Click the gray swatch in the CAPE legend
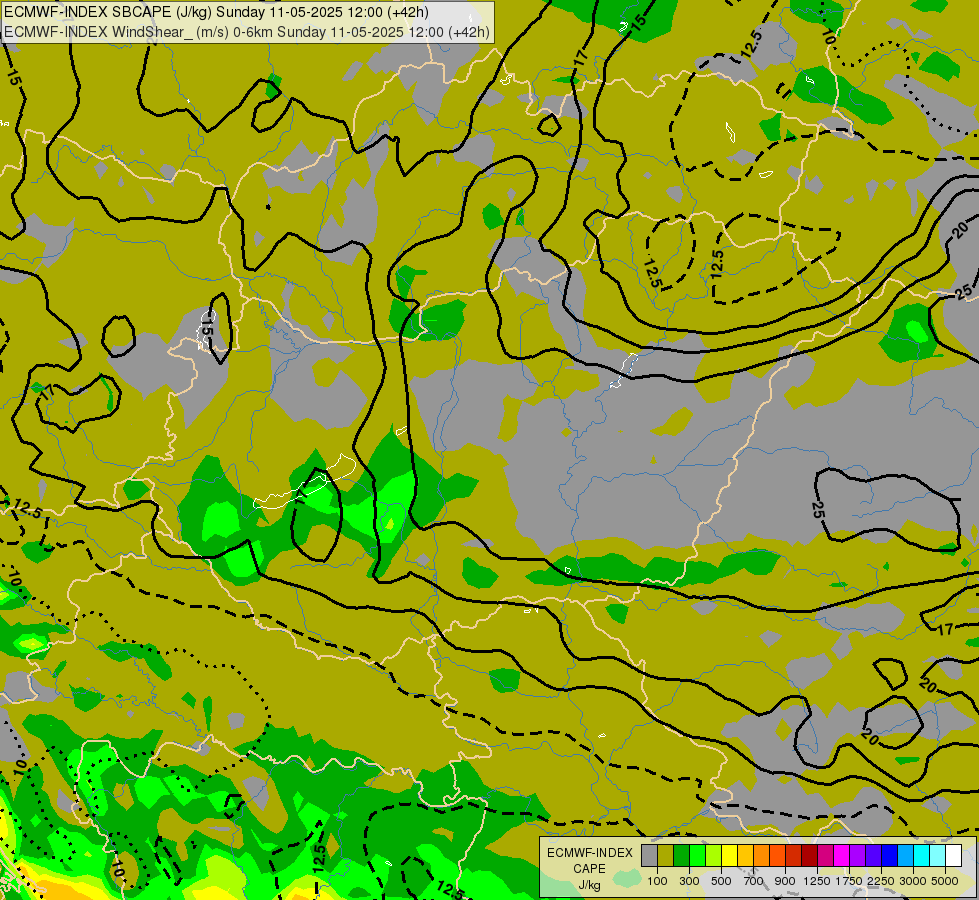 click(650, 856)
